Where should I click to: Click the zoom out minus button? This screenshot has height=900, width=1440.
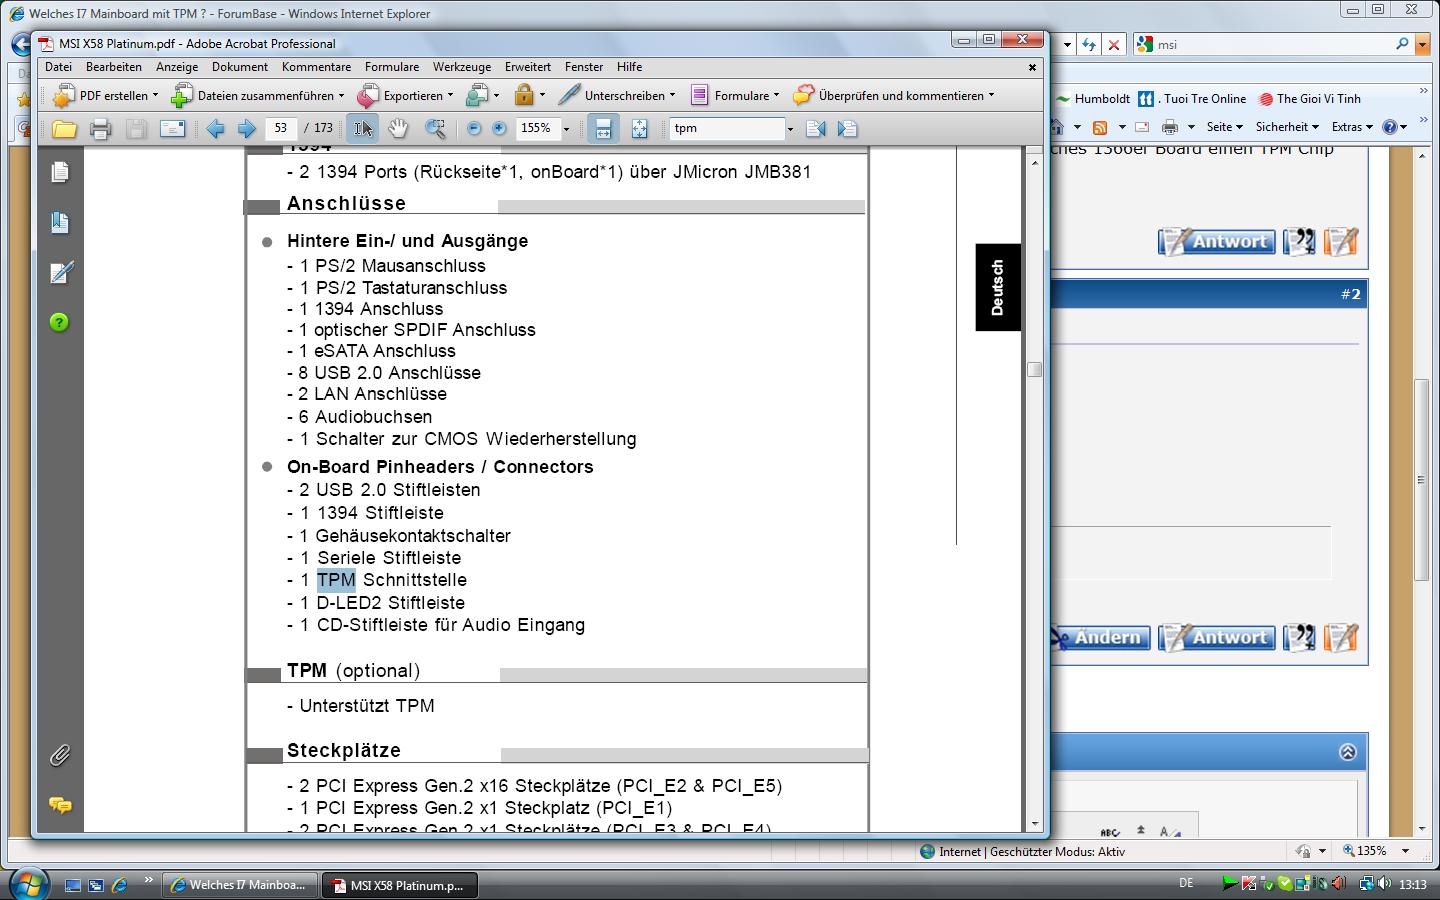[474, 129]
